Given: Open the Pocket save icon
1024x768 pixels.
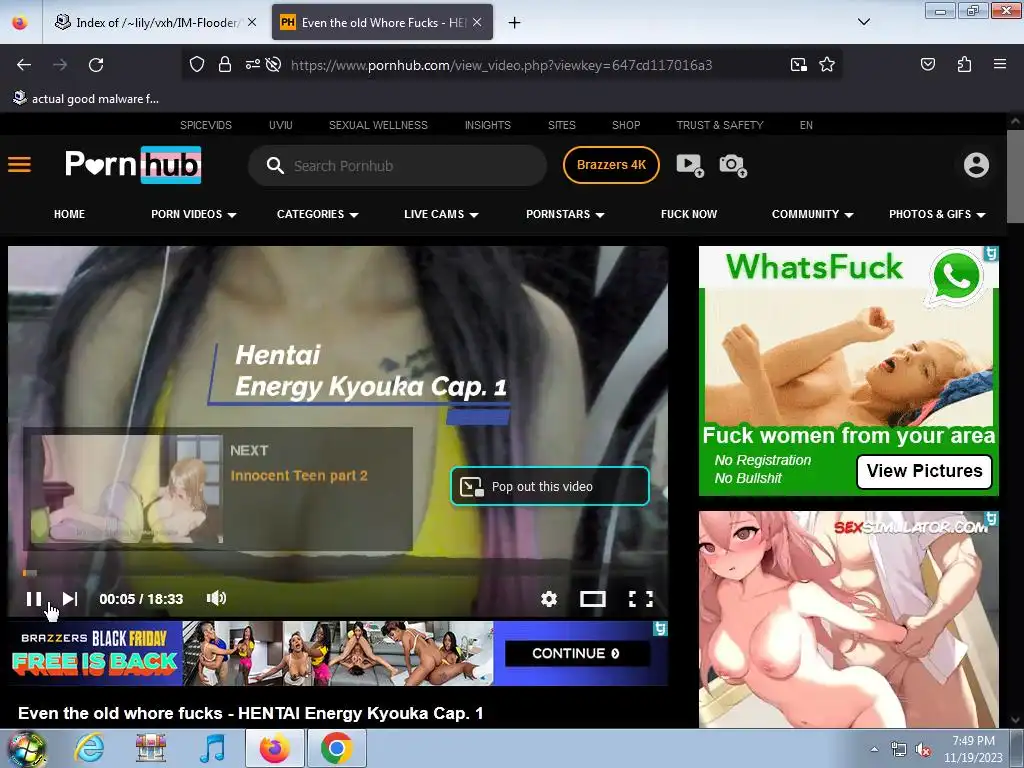Looking at the screenshot, I should click(x=927, y=64).
